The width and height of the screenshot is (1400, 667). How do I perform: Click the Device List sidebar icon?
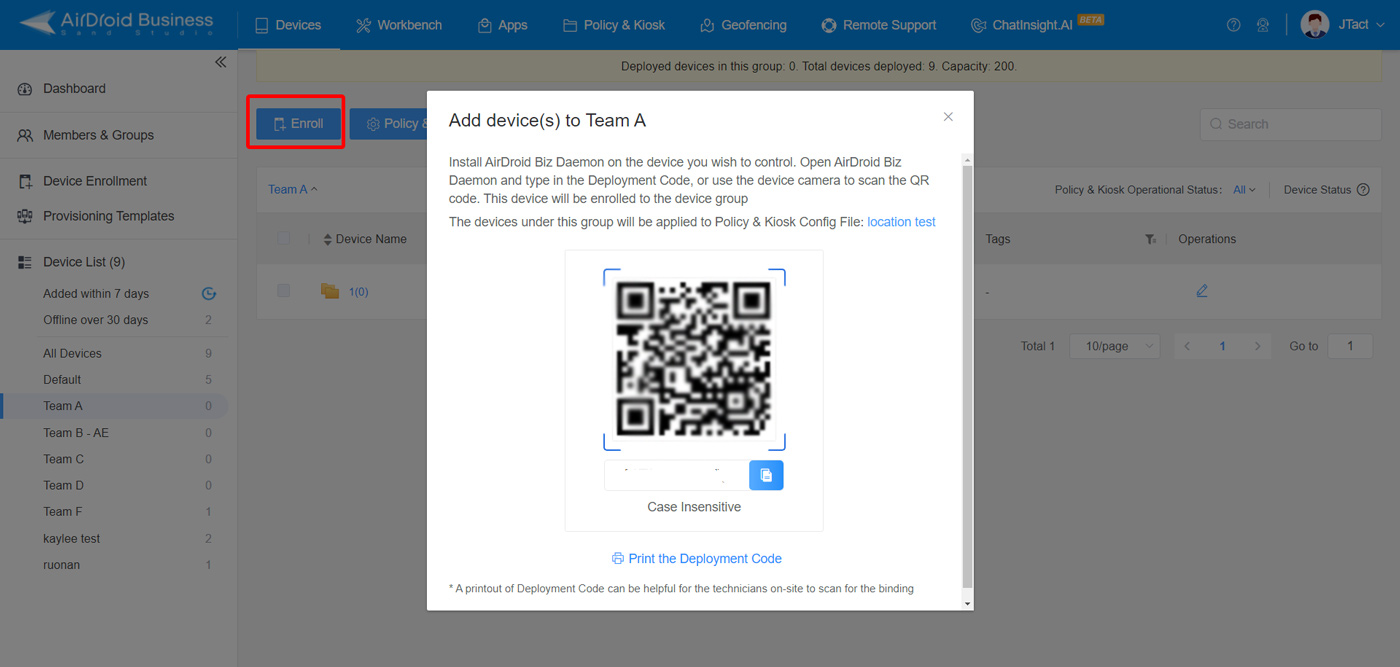25,262
